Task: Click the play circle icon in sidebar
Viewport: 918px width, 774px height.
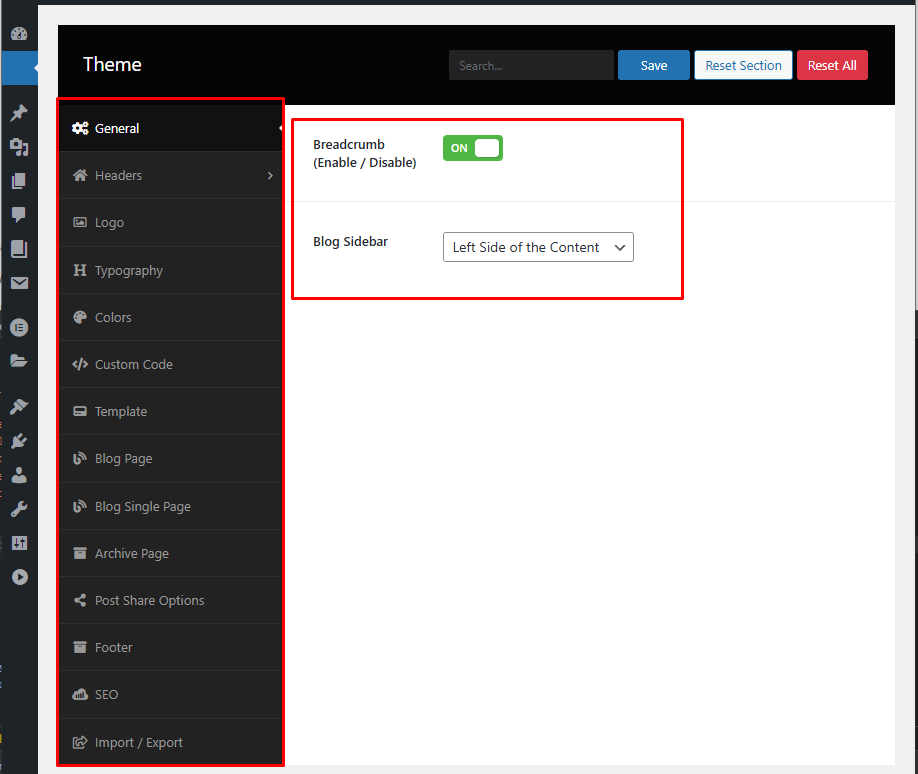Action: [x=19, y=577]
